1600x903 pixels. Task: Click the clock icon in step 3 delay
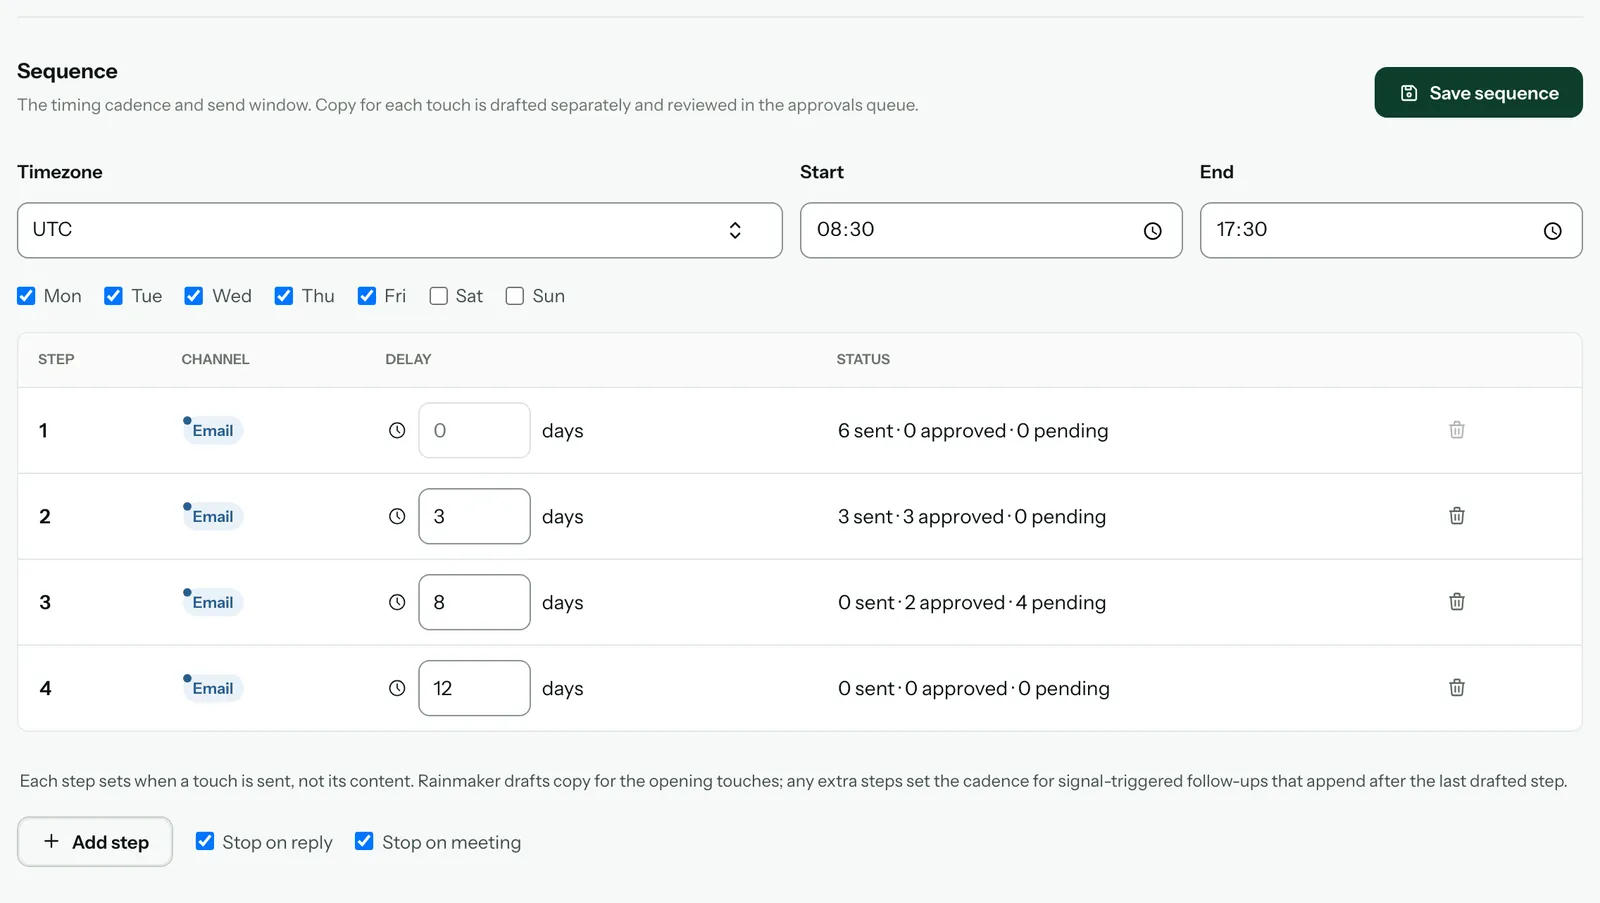[x=397, y=602]
